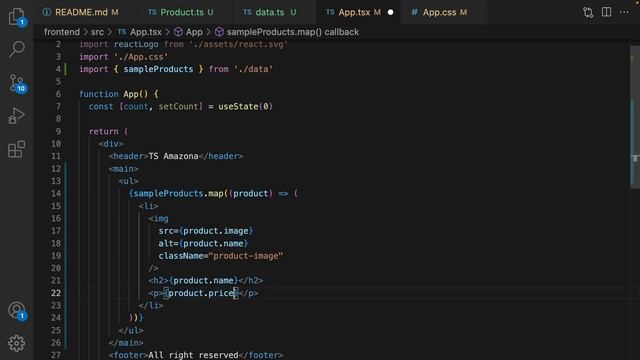The image size is (640, 360).
Task: Click the './data' import path
Action: (253, 69)
